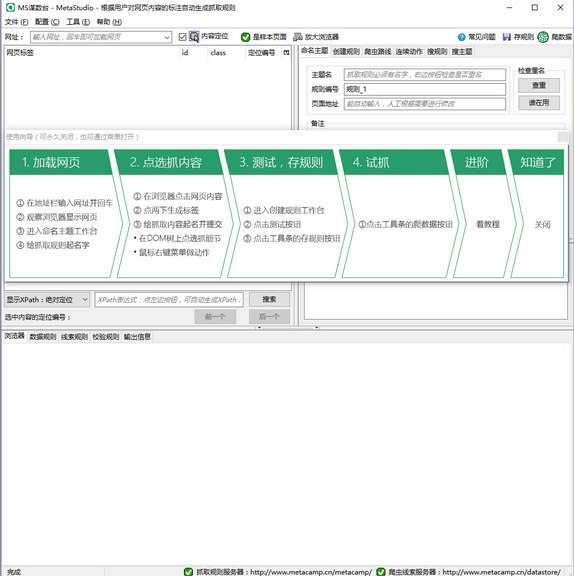Click the green check icon beside 爬虫线索服务器
The image size is (574, 576).
click(x=381, y=571)
